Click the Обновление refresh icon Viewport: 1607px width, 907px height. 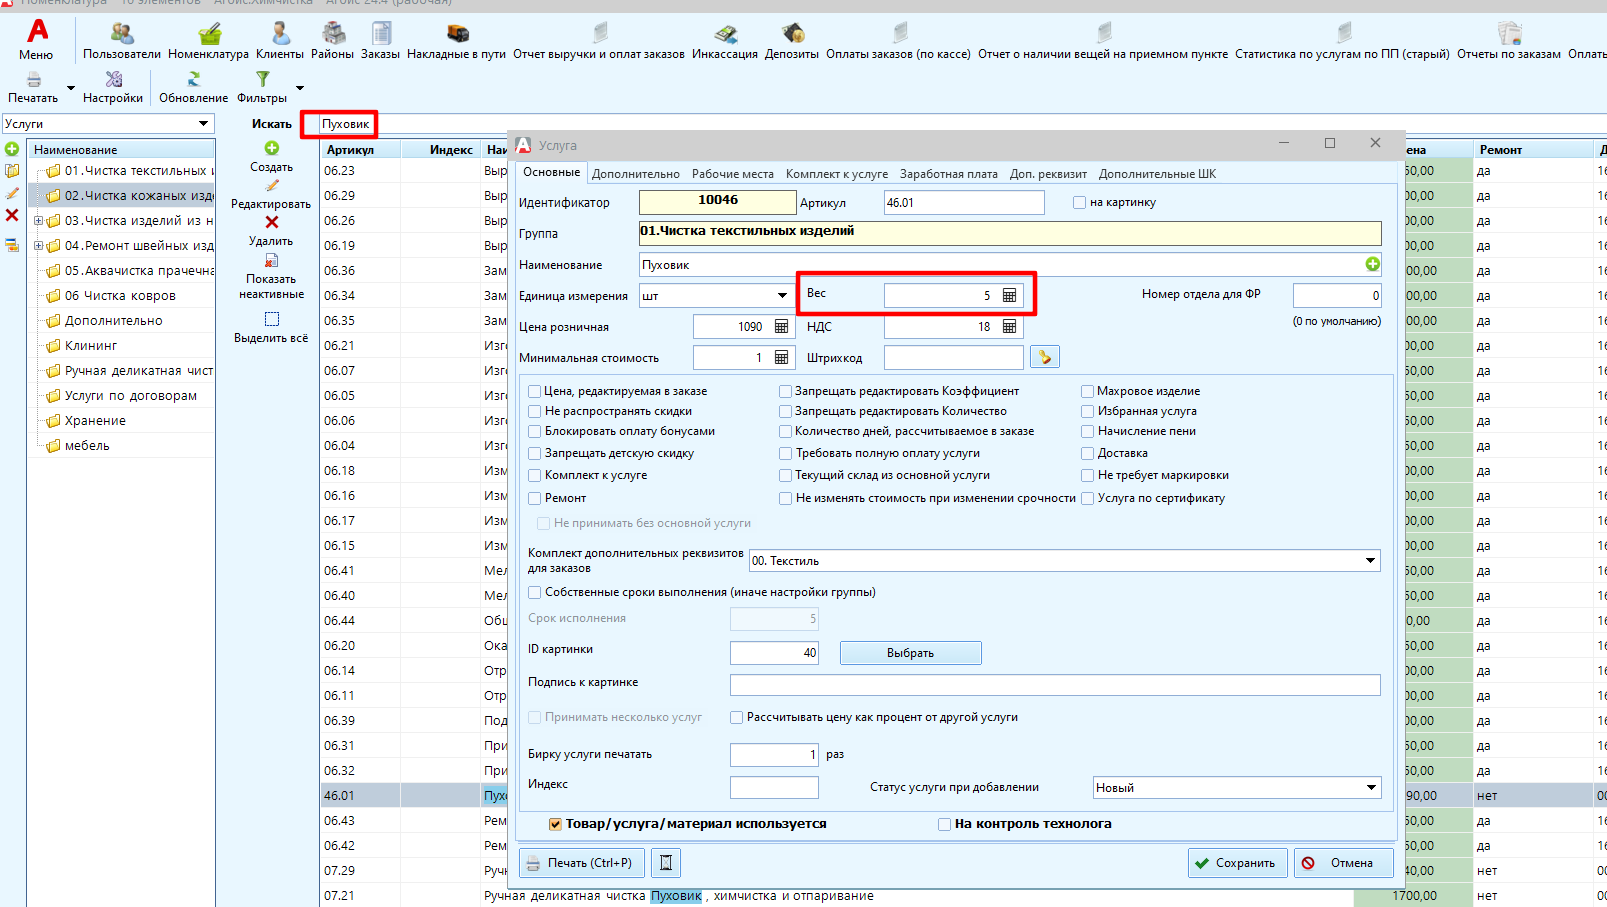(193, 80)
